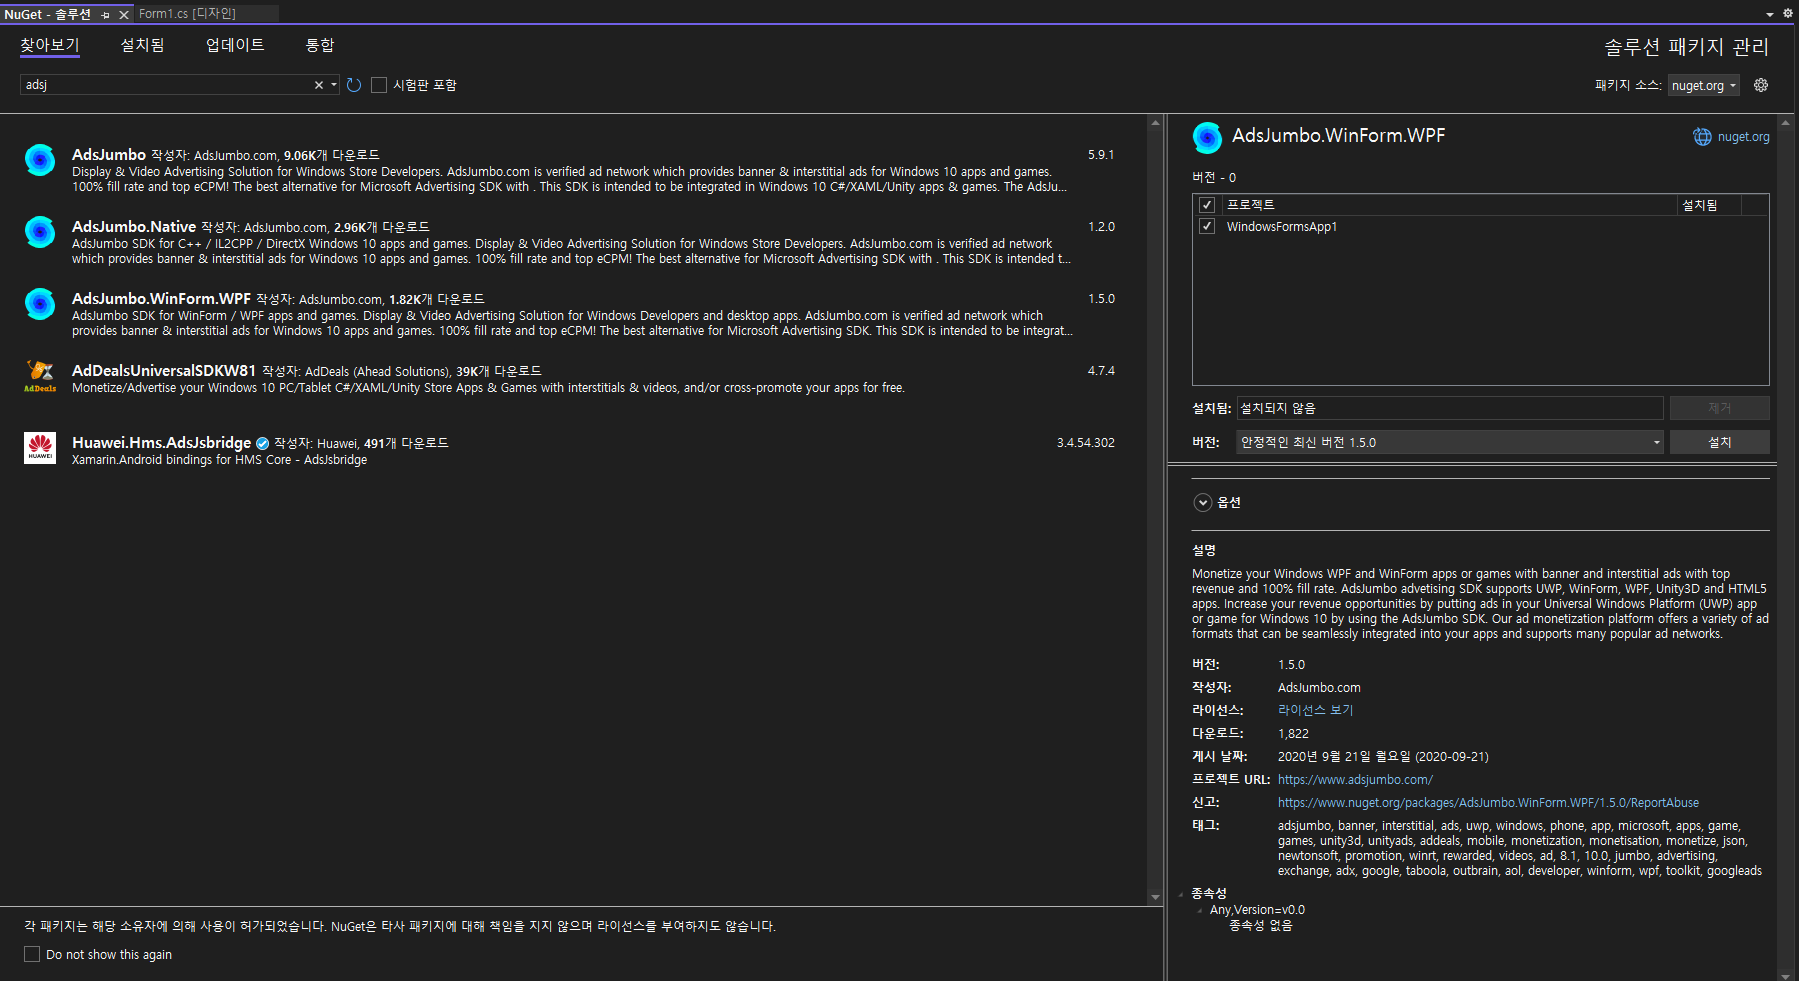Click the AdDealsUniversalSDKW81 package icon
1799x981 pixels.
pyautogui.click(x=40, y=376)
